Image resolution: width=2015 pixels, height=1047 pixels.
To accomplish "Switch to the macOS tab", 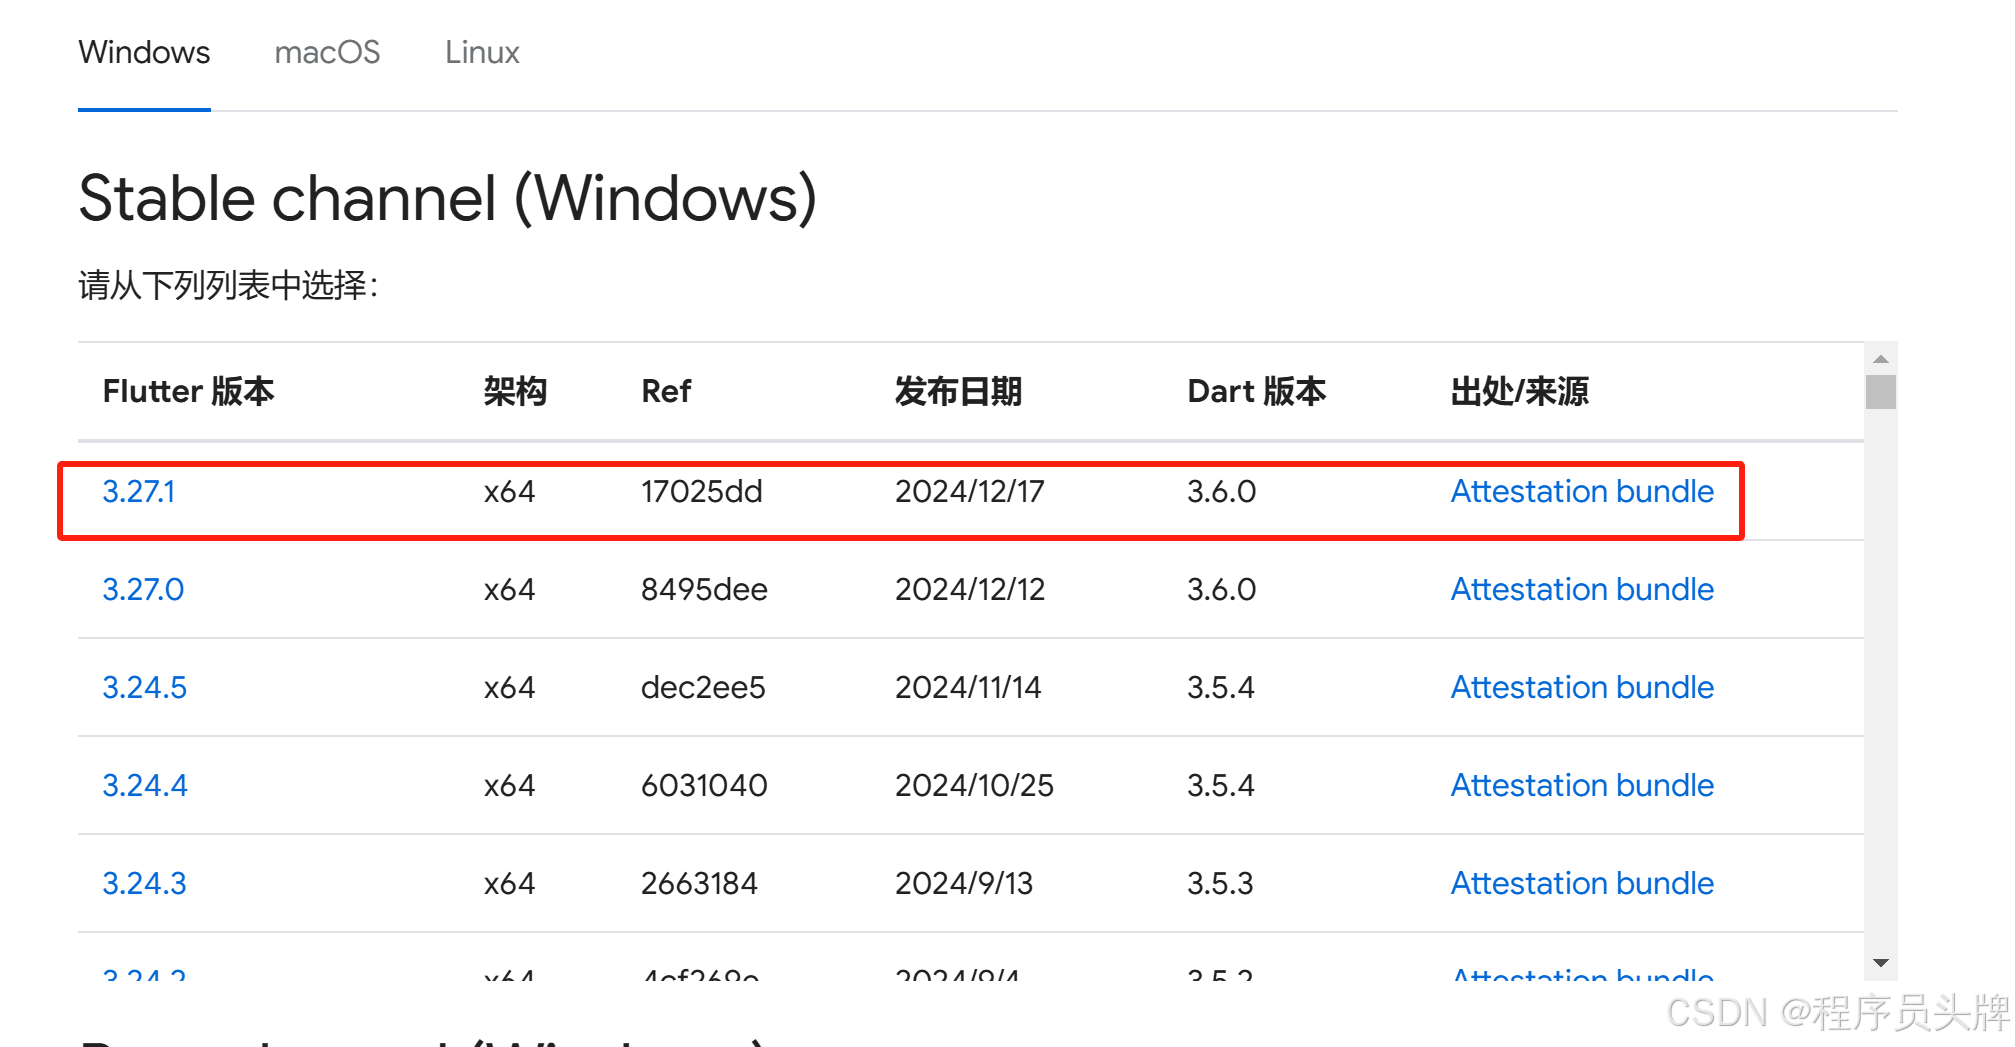I will pos(327,52).
